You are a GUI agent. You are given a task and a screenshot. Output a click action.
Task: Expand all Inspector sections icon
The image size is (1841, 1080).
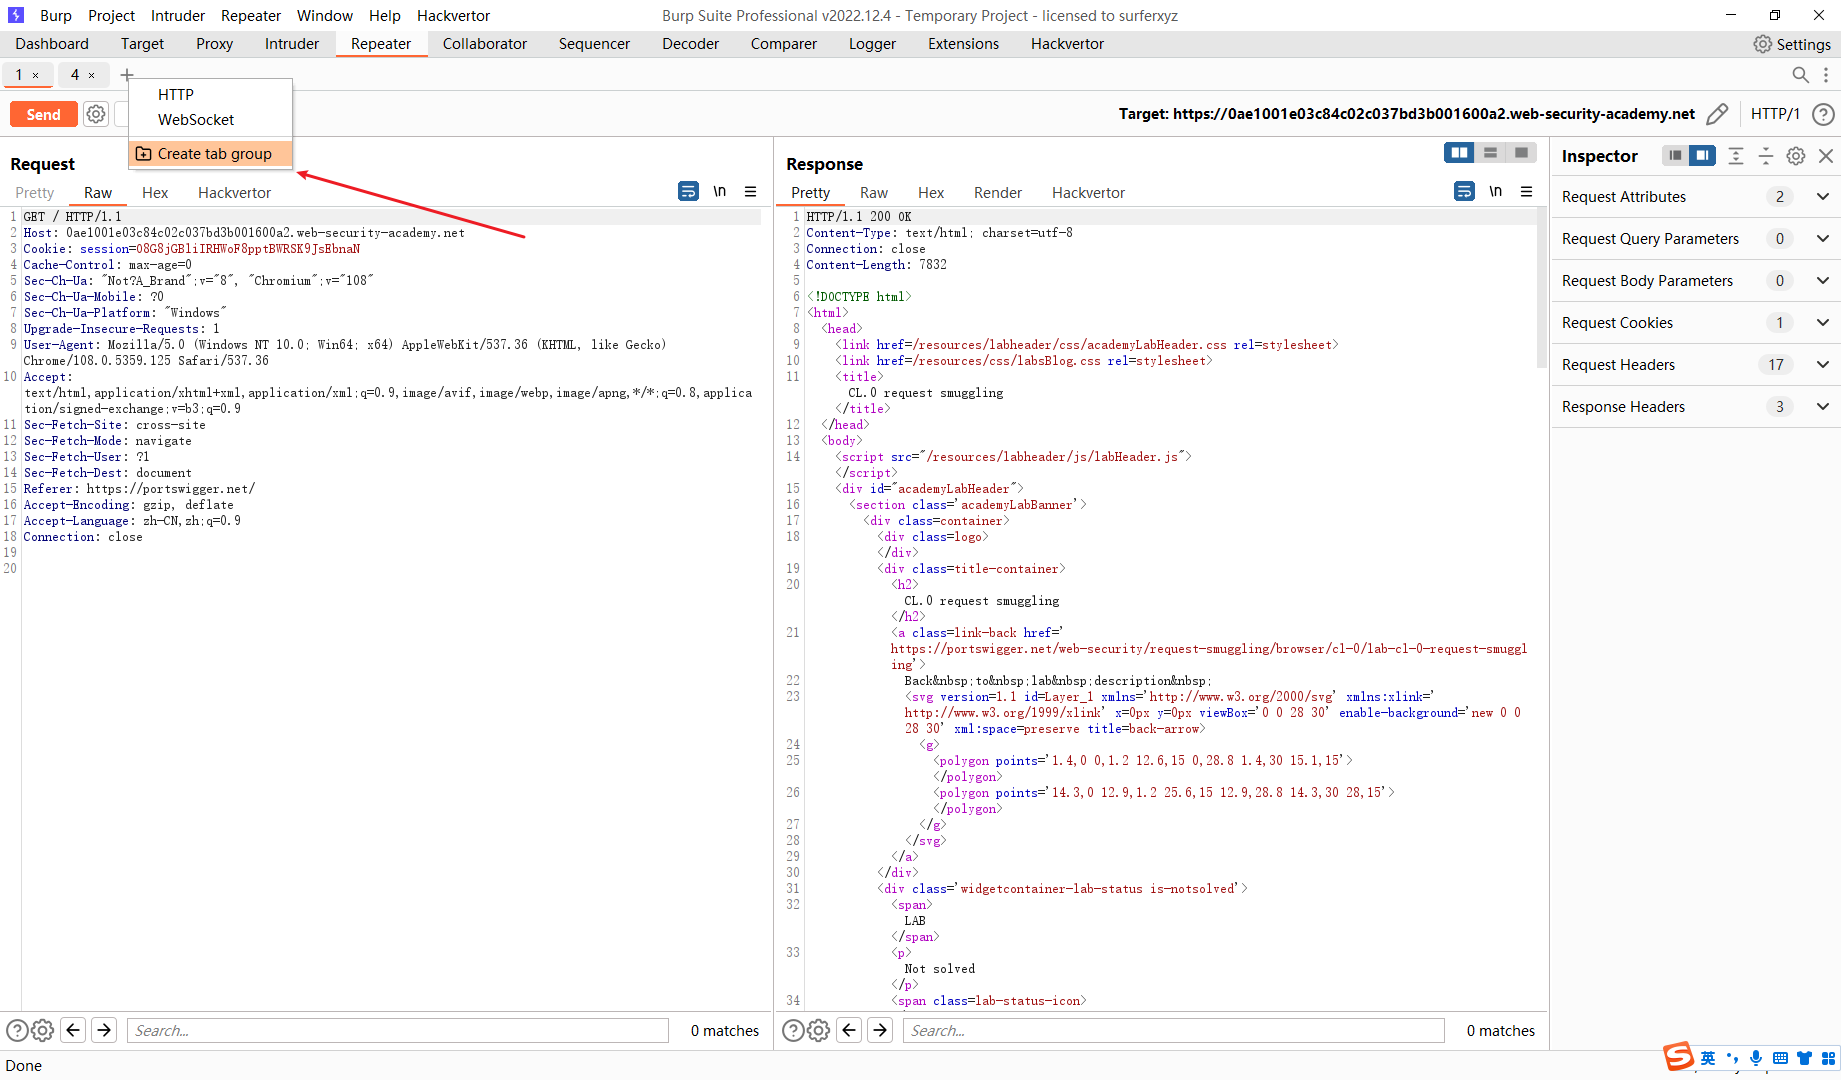(1736, 156)
